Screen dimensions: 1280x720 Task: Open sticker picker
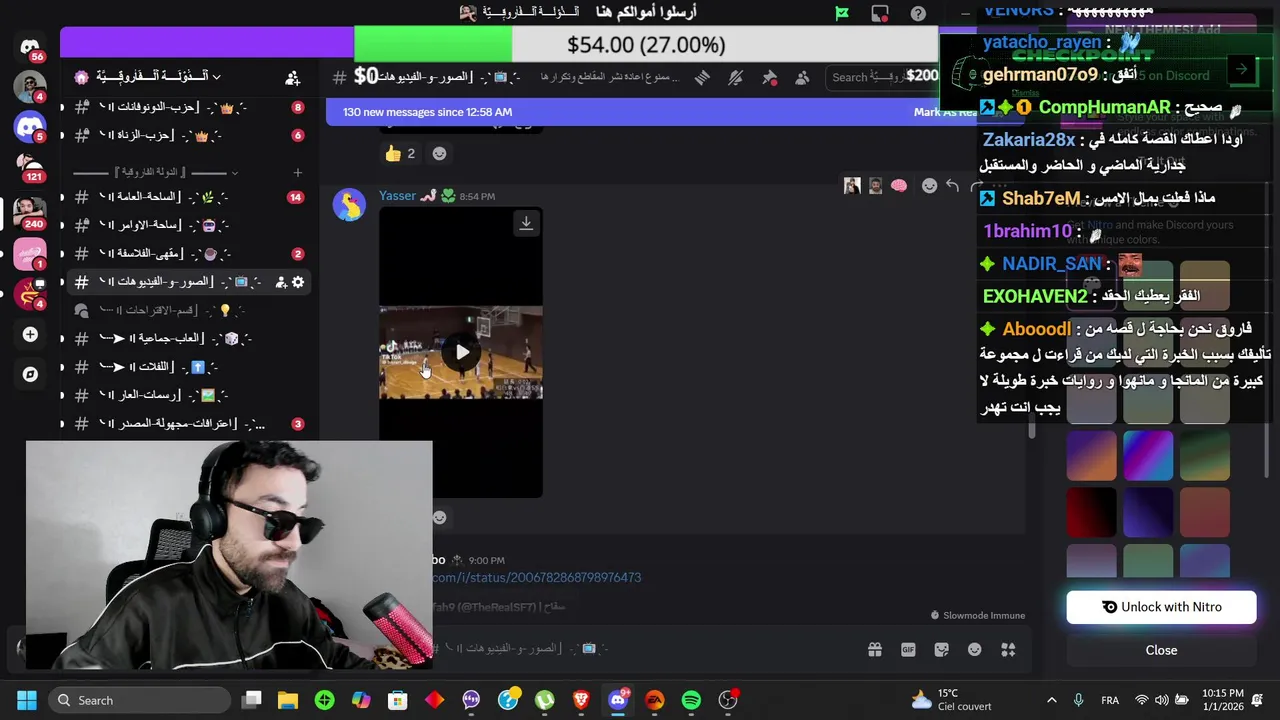[941, 650]
